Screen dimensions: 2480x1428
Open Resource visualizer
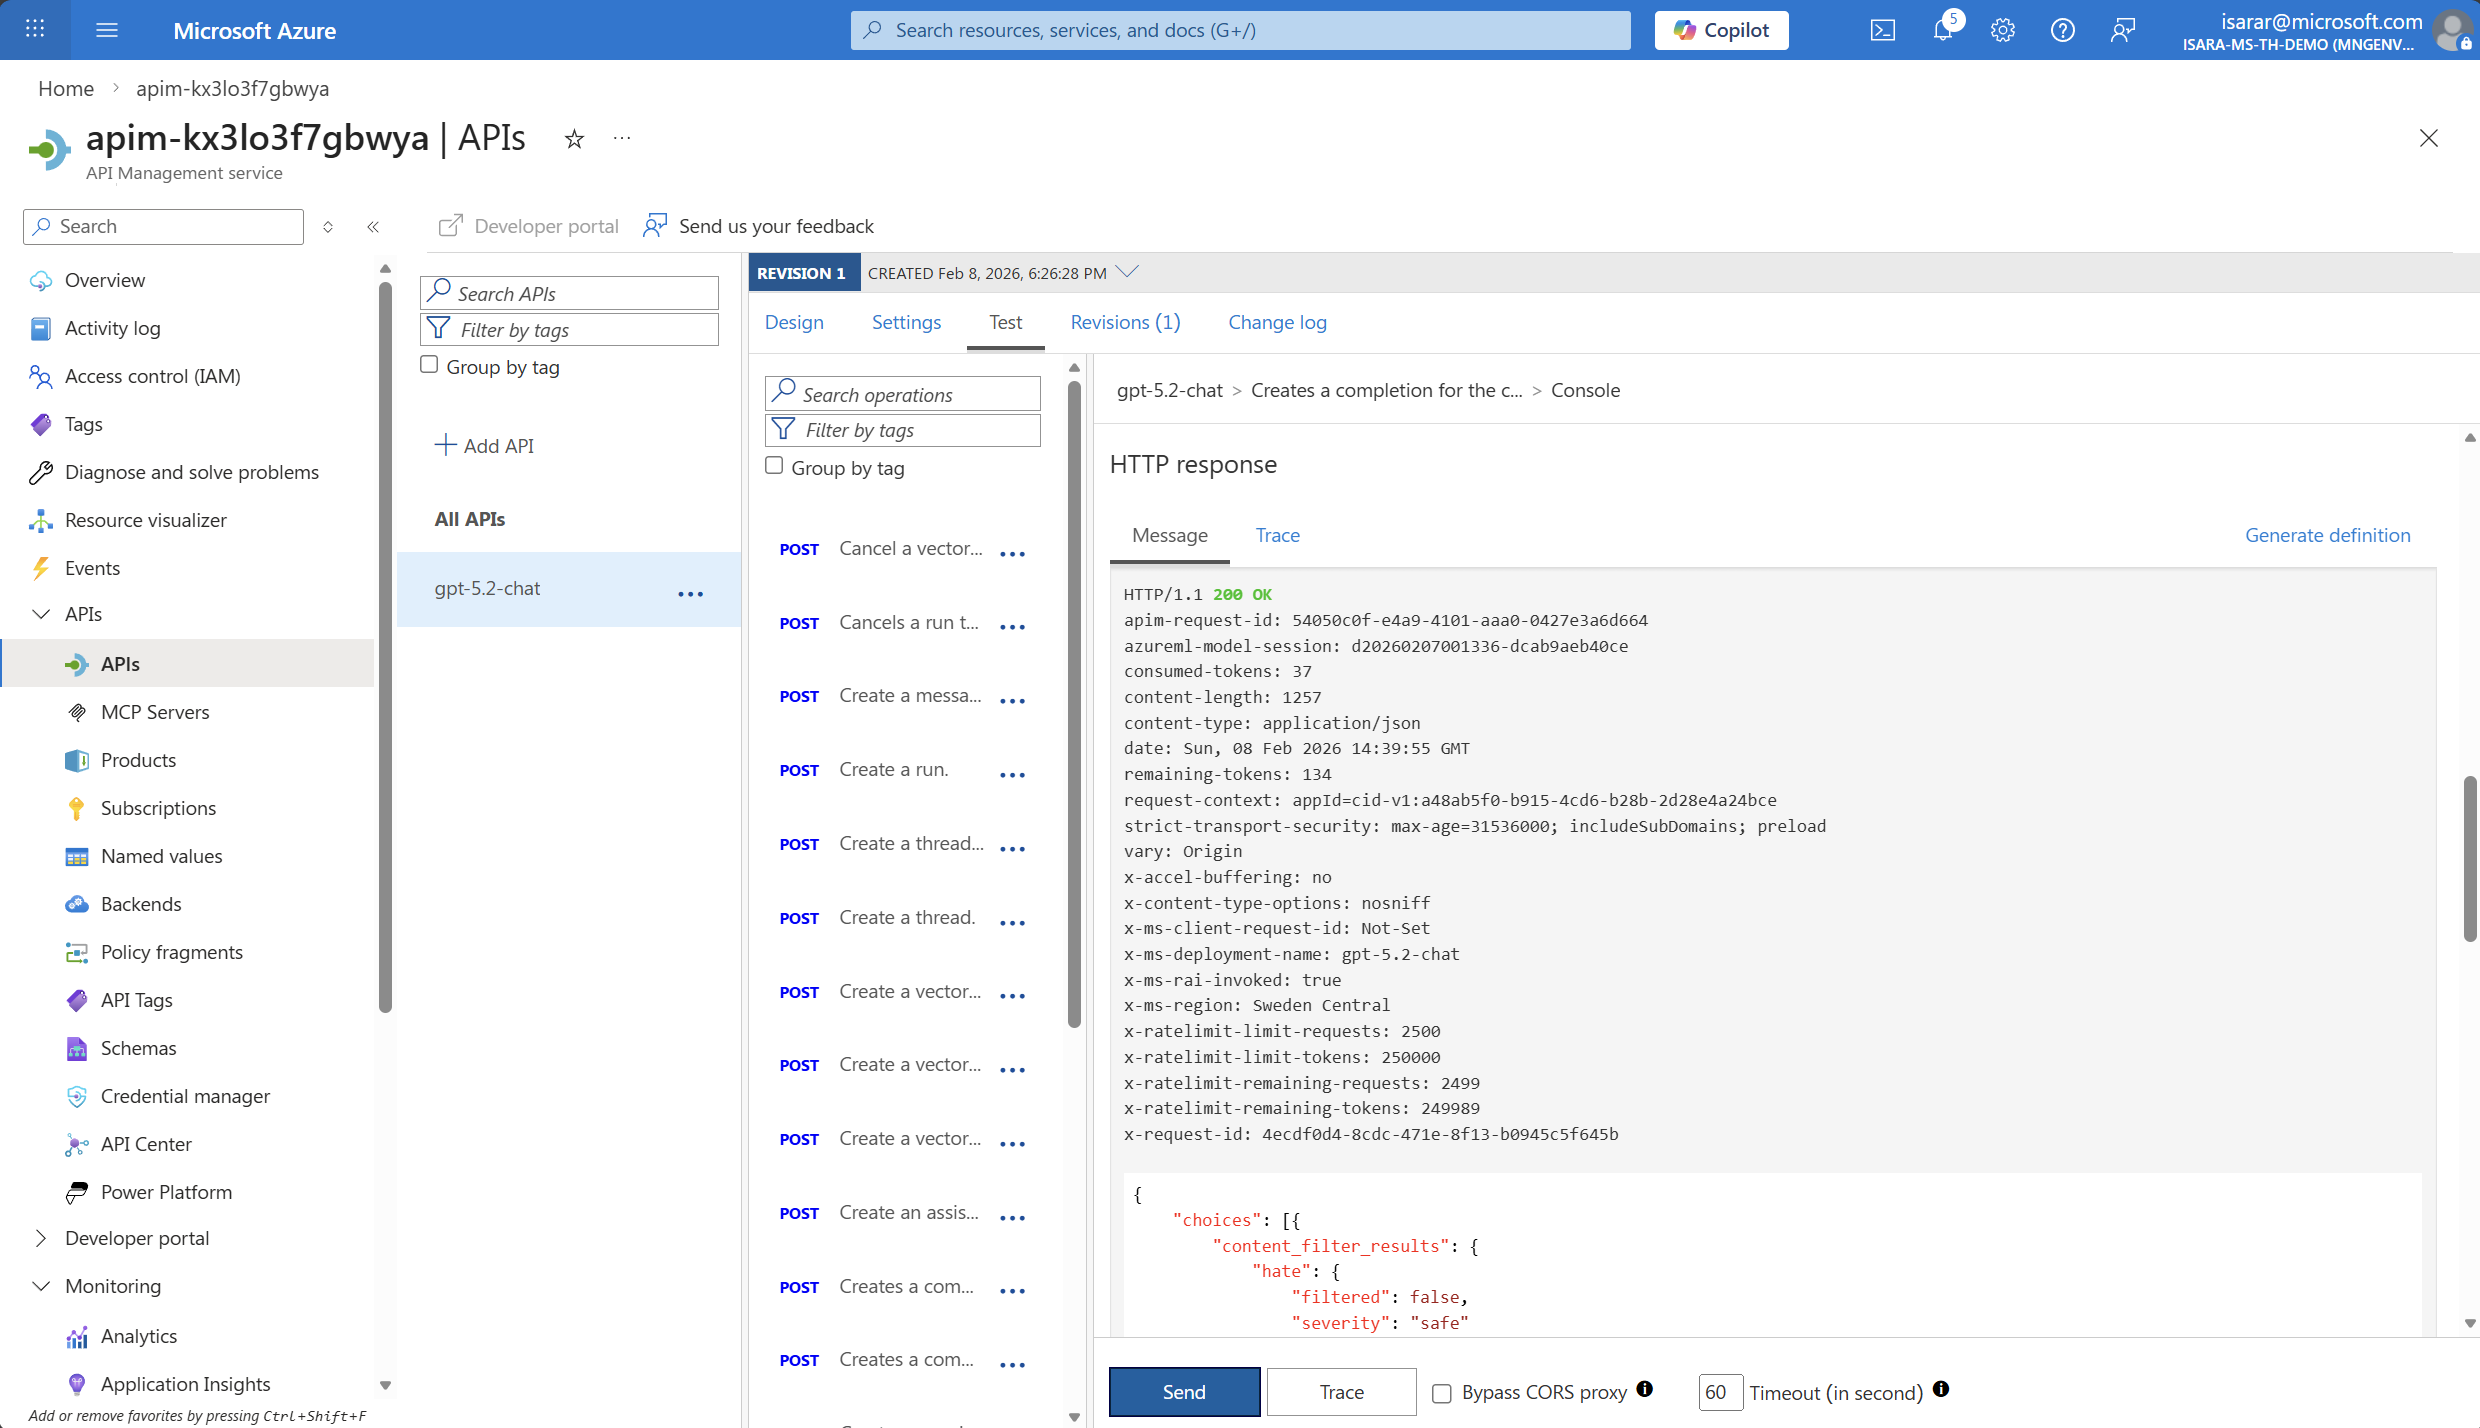(145, 520)
